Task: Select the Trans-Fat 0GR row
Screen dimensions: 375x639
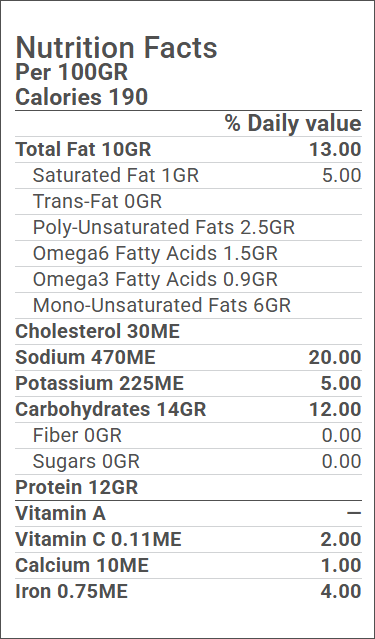Action: [x=188, y=201]
